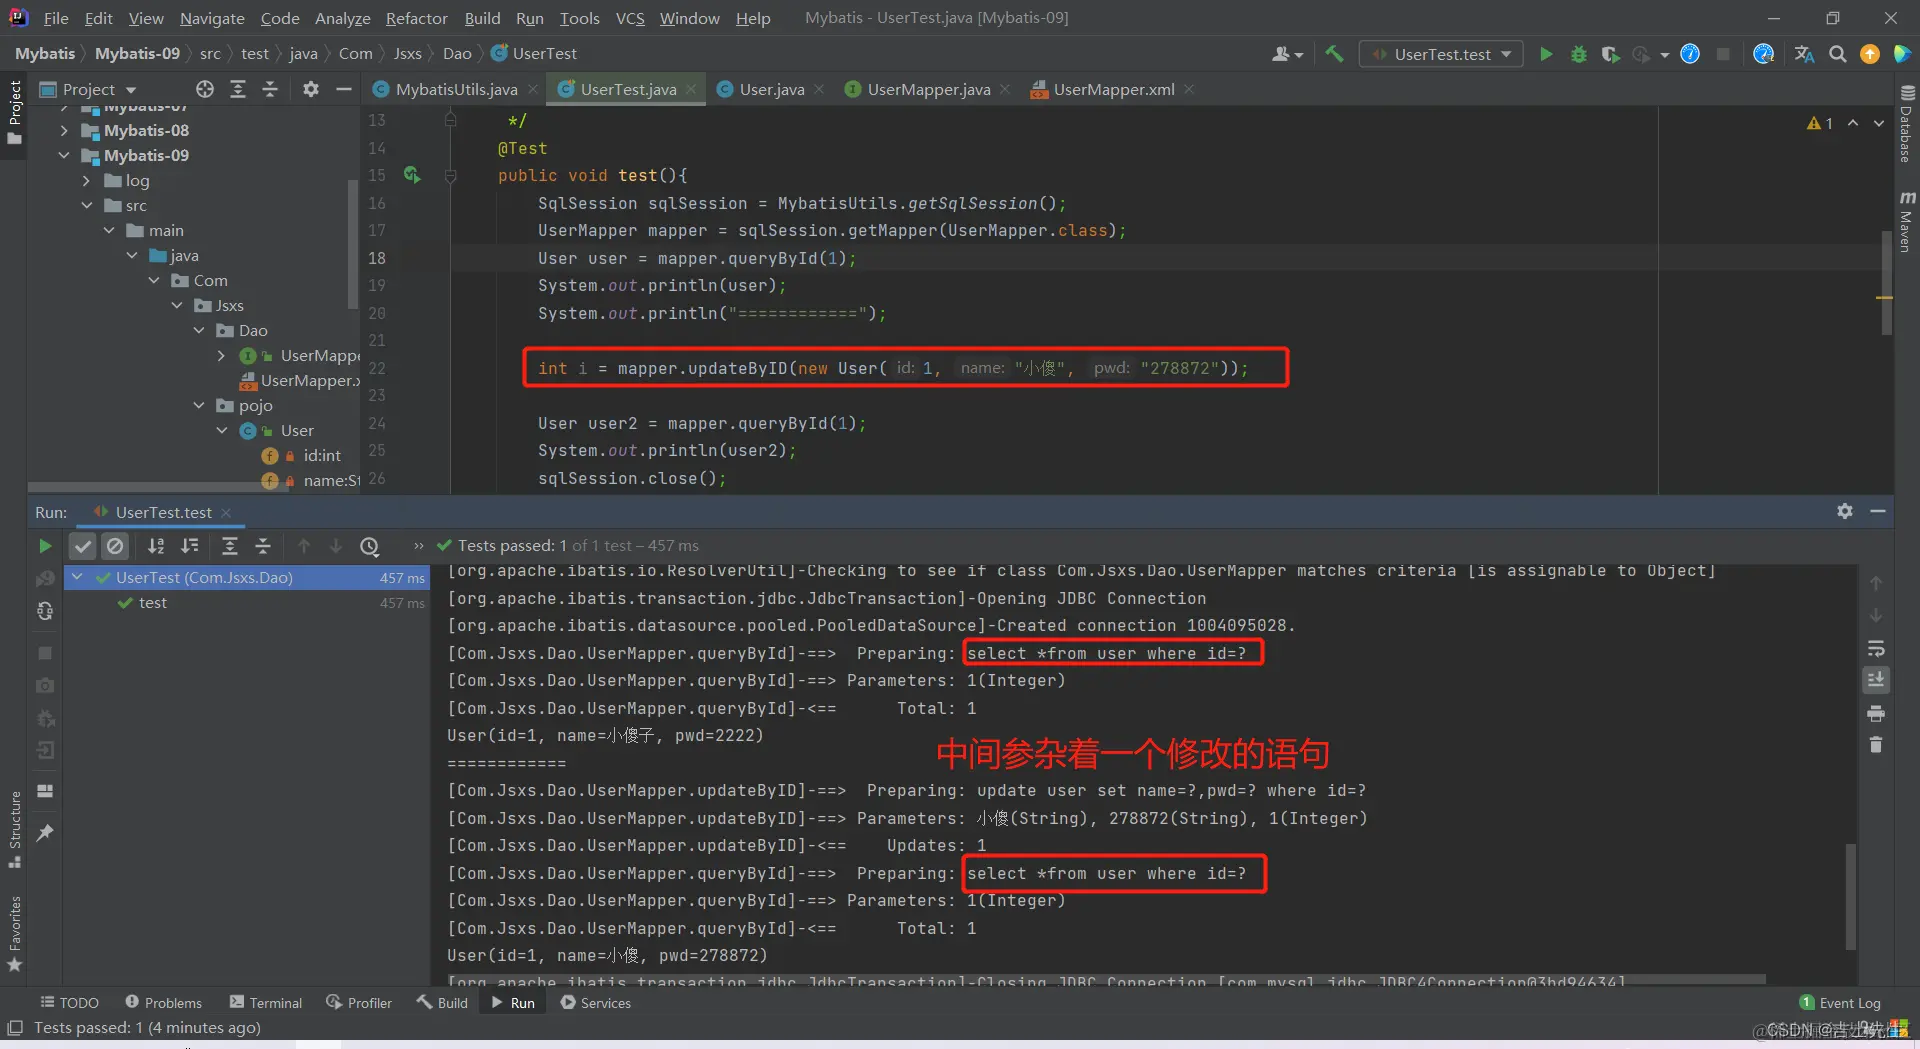Open the Services tool window
This screenshot has width=1920, height=1049.
coord(596,1003)
